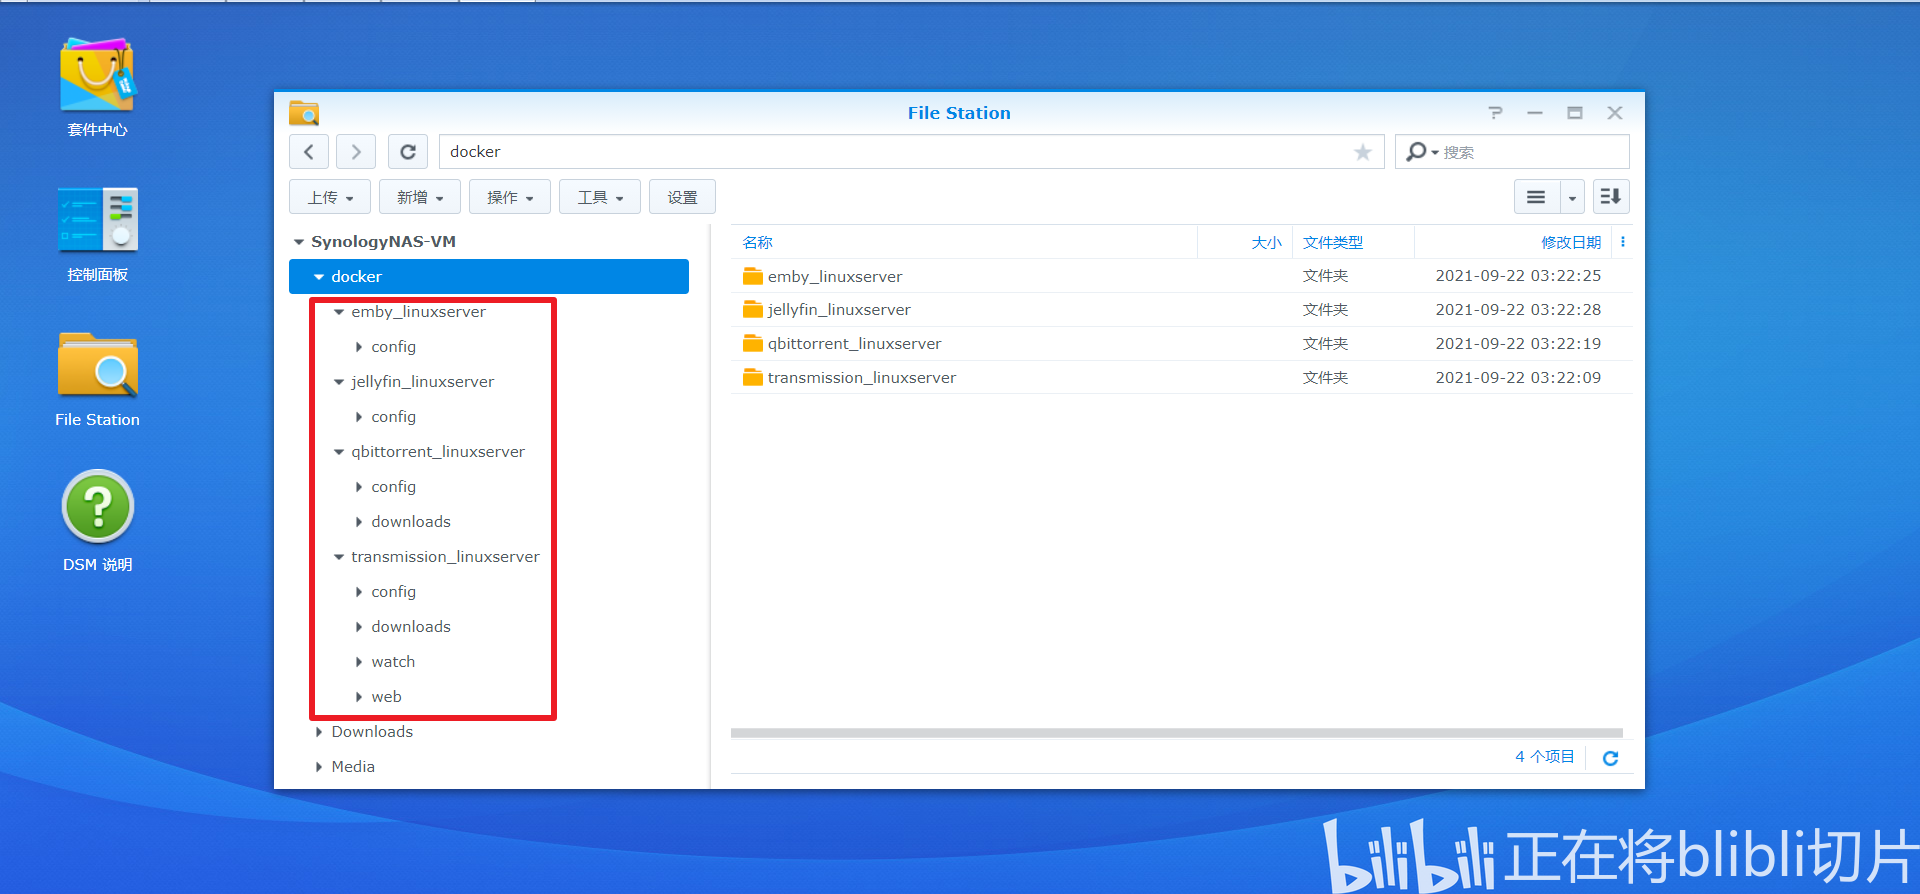Select Media shared folder in the tree

click(353, 767)
